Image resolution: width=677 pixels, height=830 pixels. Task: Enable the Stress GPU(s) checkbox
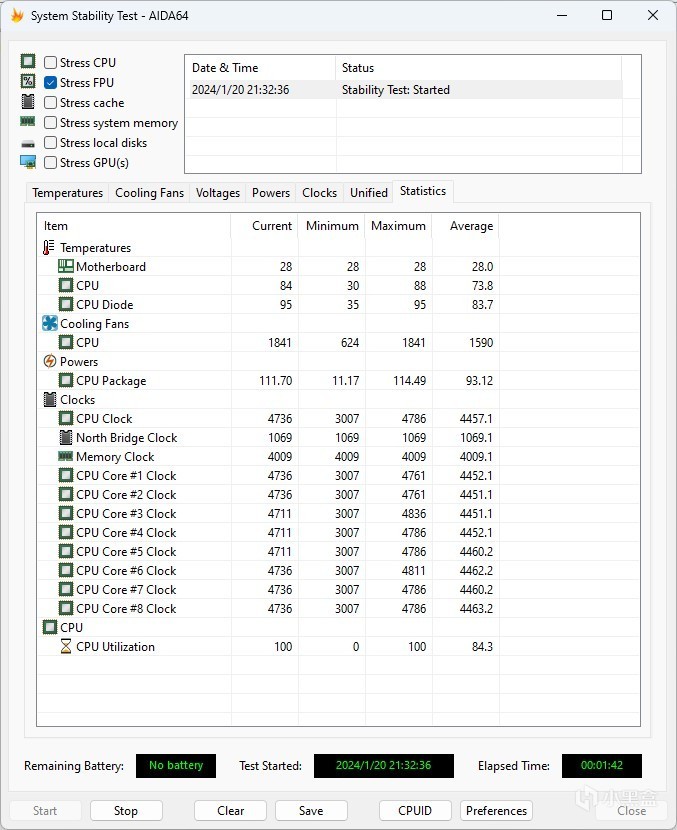[50, 163]
